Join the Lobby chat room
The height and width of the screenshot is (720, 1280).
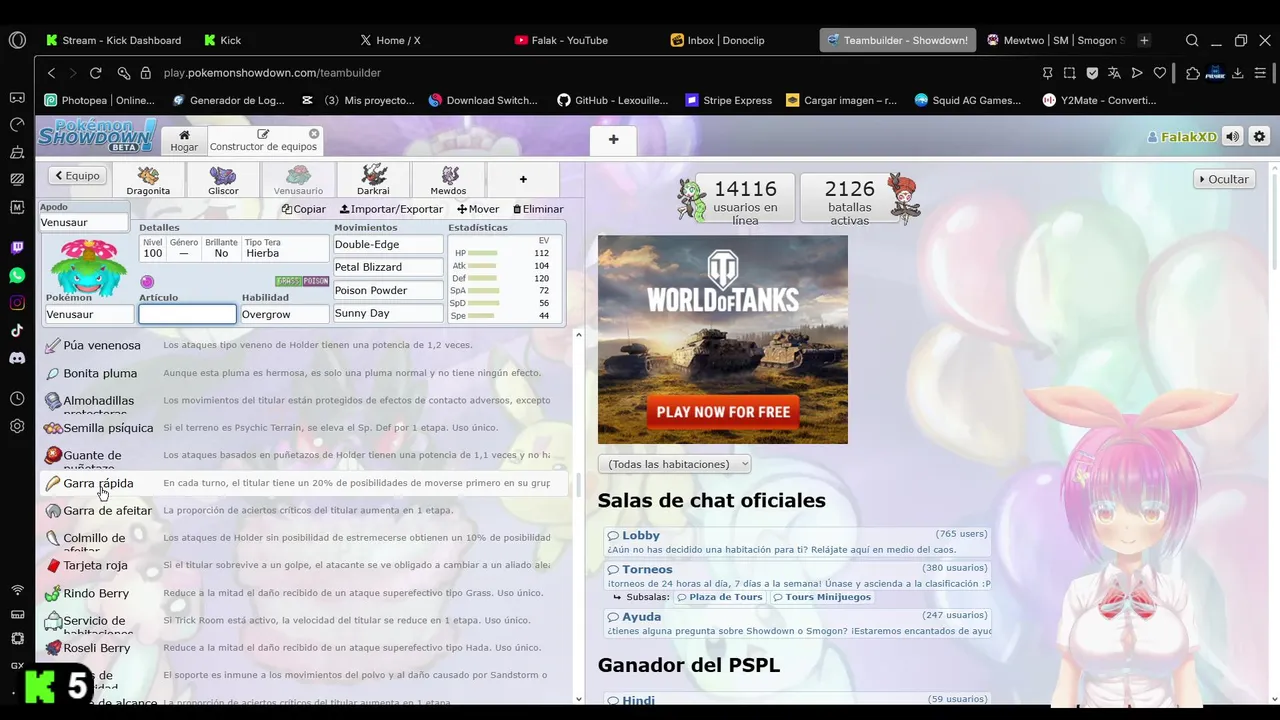[x=797, y=542]
